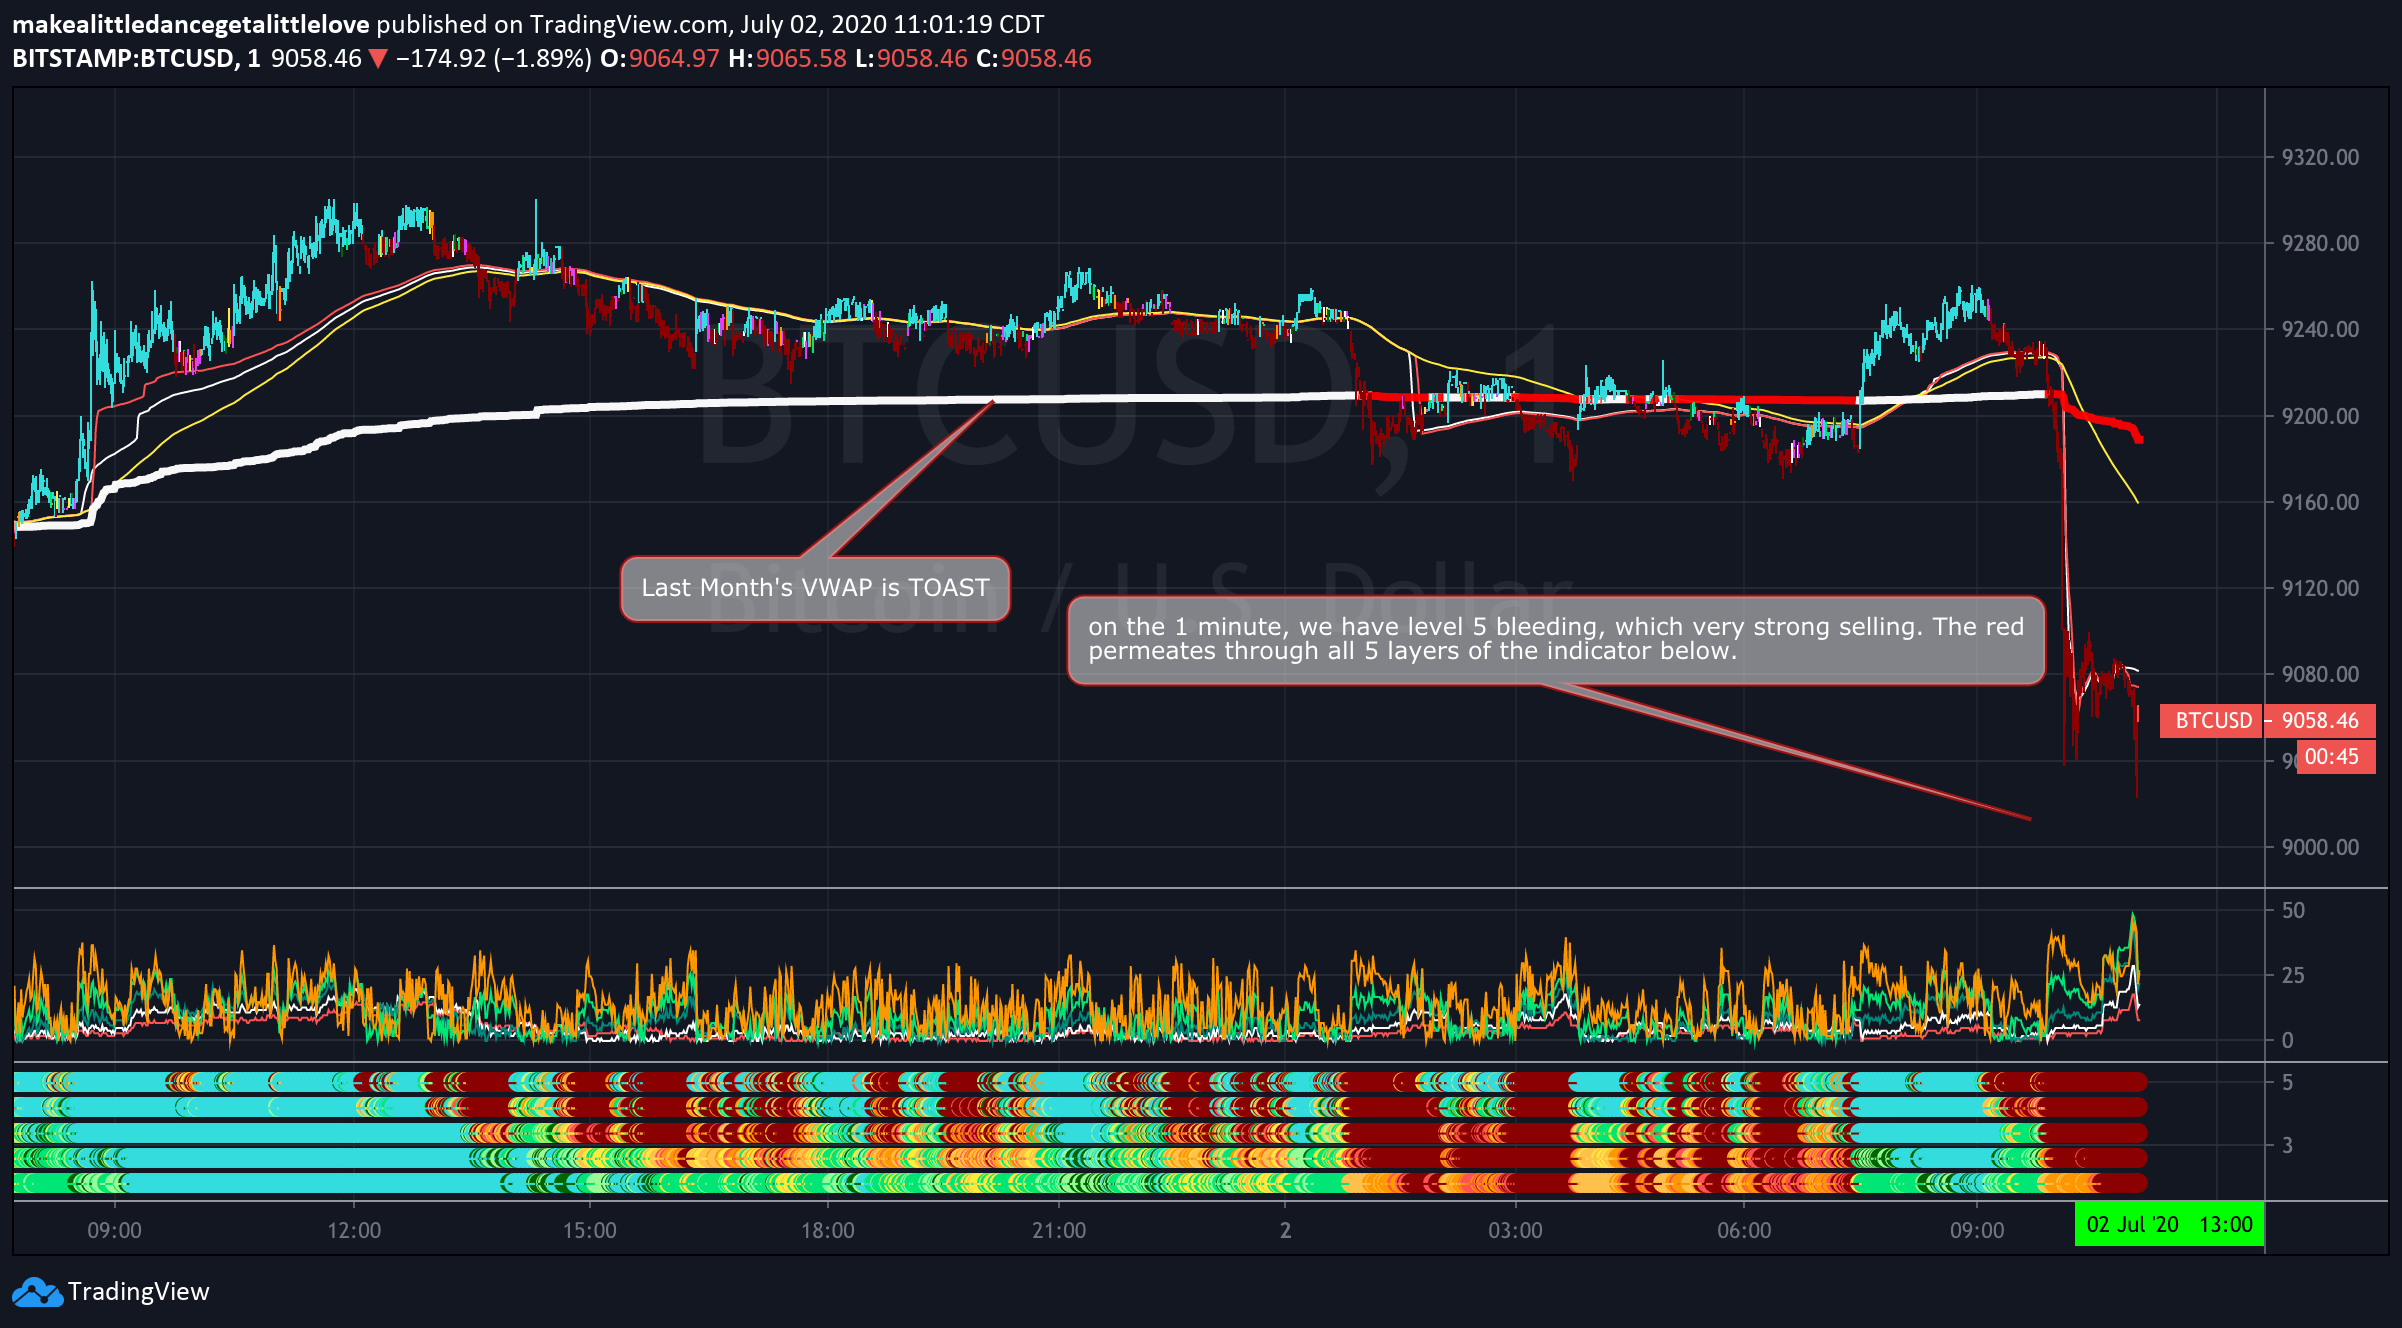
Task: Click the 15:00 time axis label
Action: [589, 1230]
